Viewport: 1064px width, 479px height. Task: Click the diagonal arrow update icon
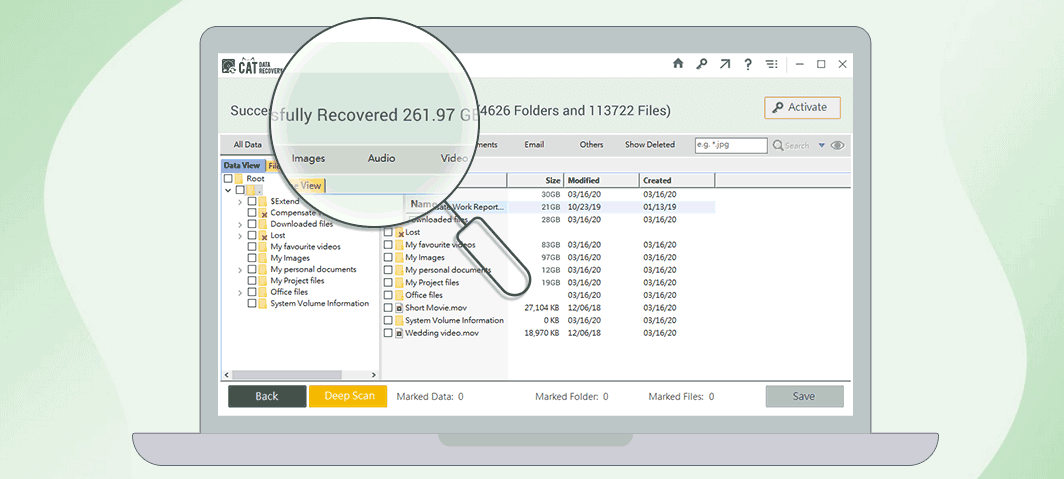click(x=725, y=64)
